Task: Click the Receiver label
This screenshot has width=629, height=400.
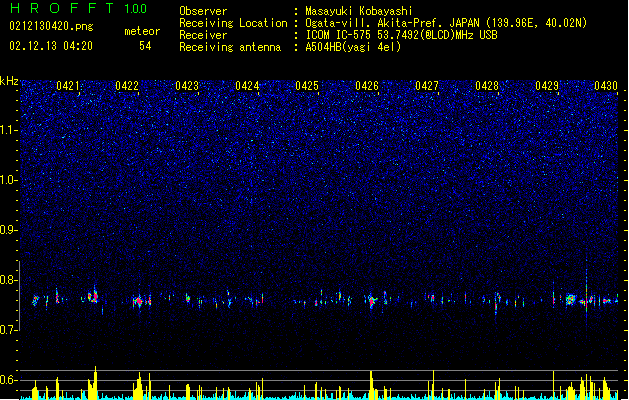Action: tap(203, 35)
